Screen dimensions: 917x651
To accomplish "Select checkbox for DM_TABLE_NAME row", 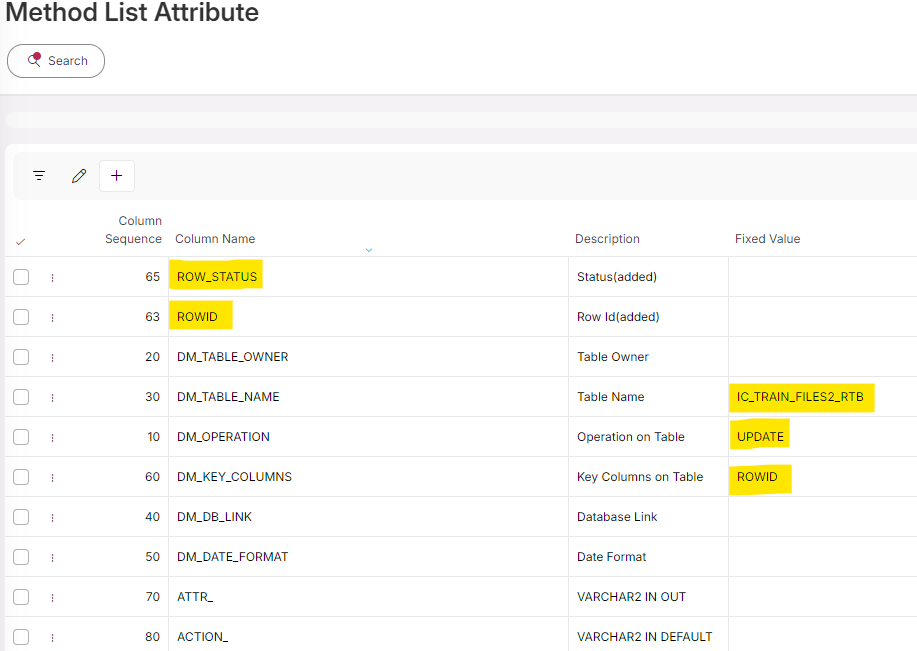I will coord(21,397).
